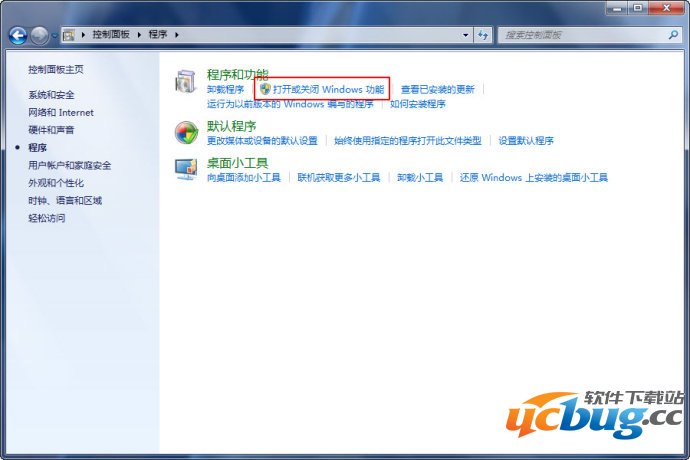
Task: Open the address bar history dropdown arrow
Action: tap(465, 34)
